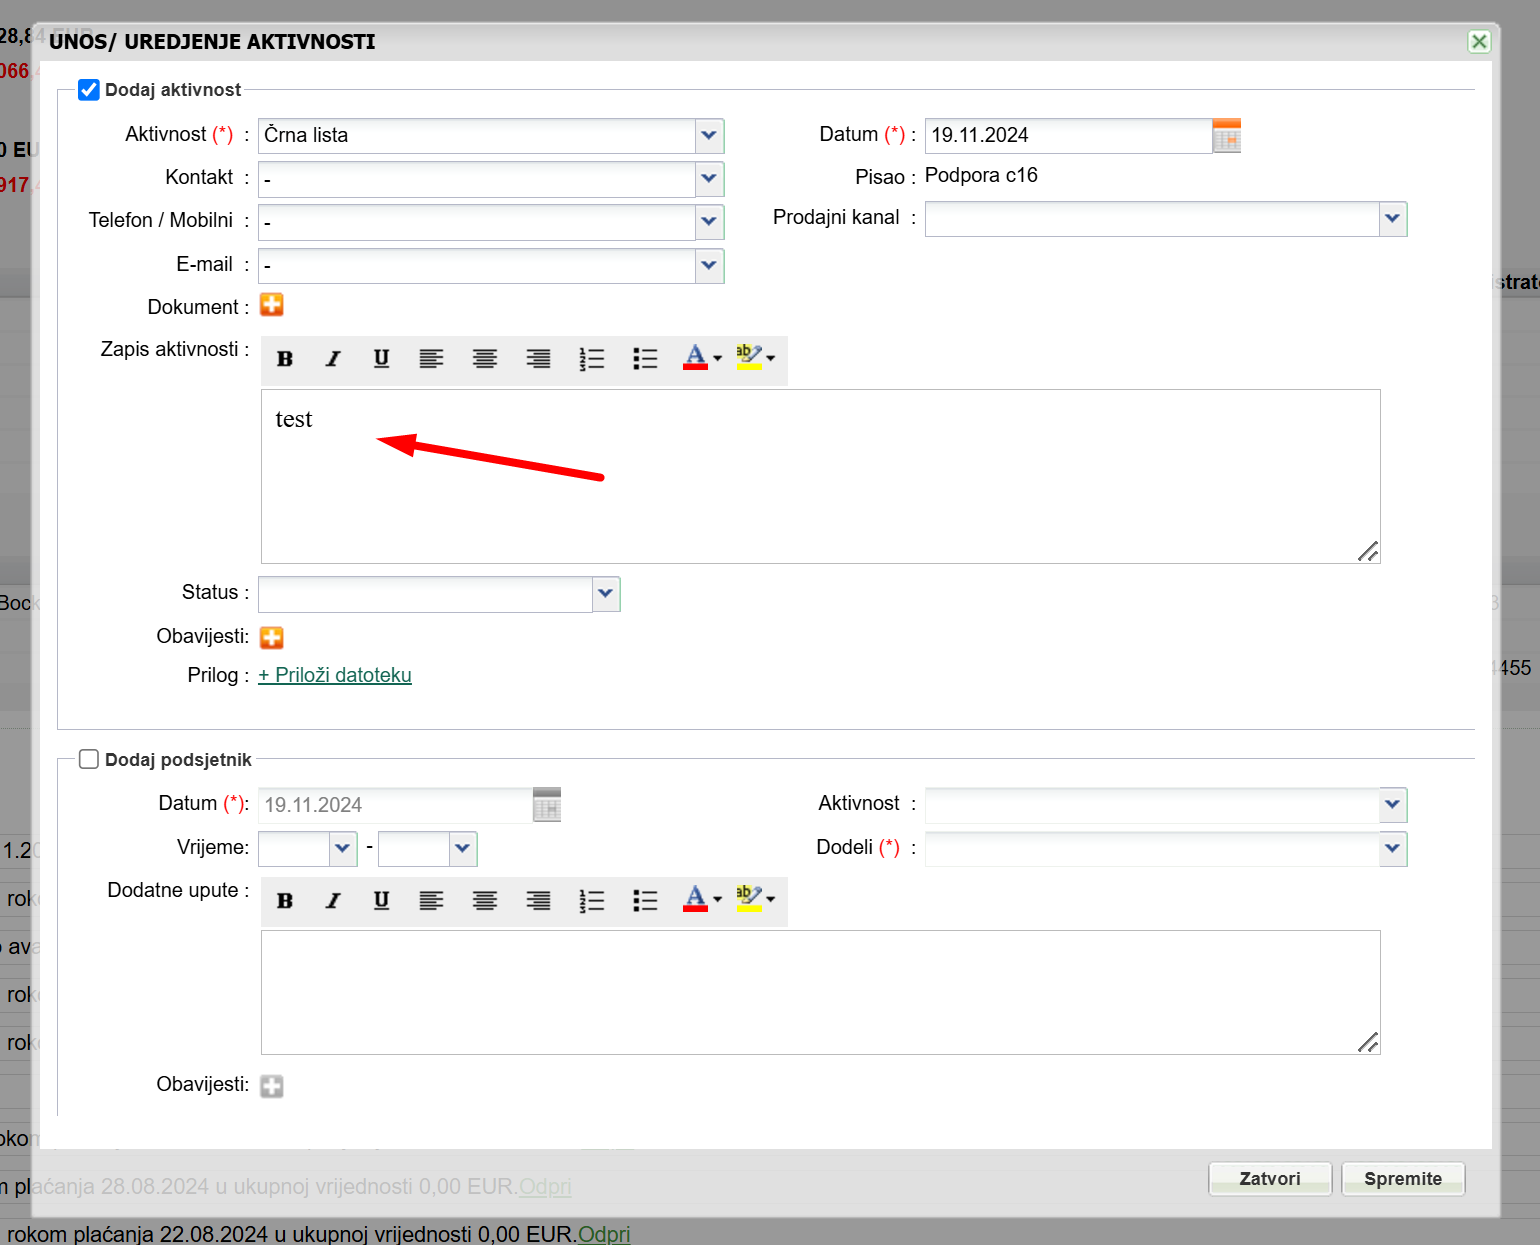1540x1245 pixels.
Task: Align text right in Zapis aktivnosti toolbar
Action: 538,359
